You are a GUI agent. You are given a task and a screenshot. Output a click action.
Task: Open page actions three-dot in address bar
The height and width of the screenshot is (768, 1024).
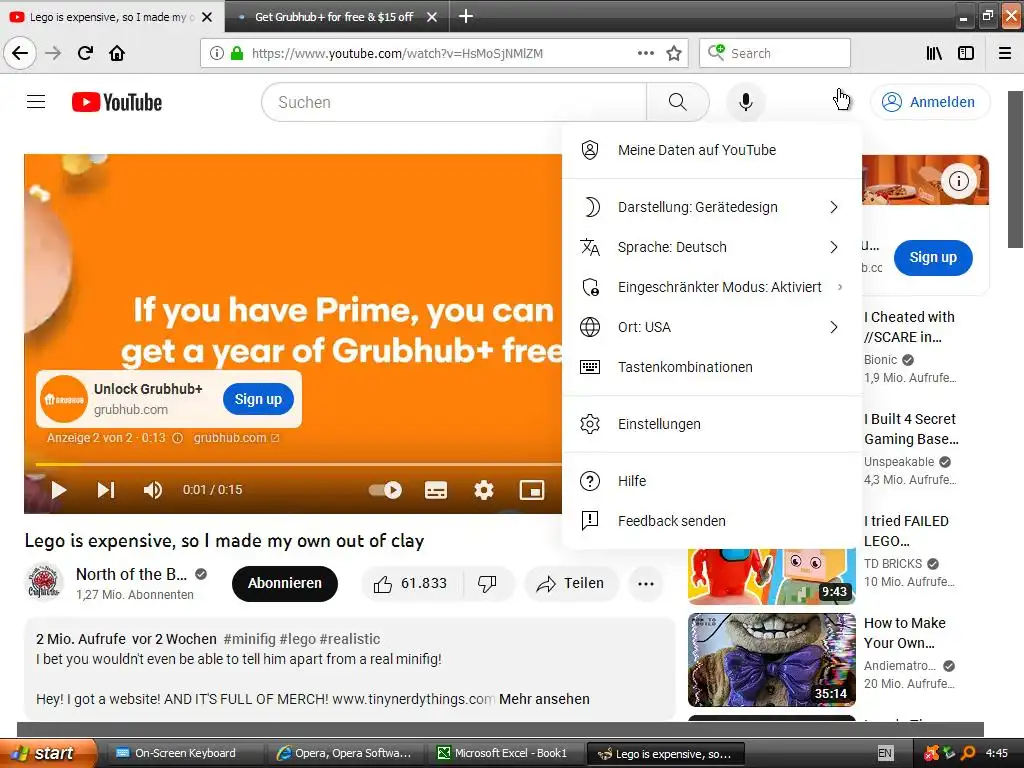tap(645, 53)
